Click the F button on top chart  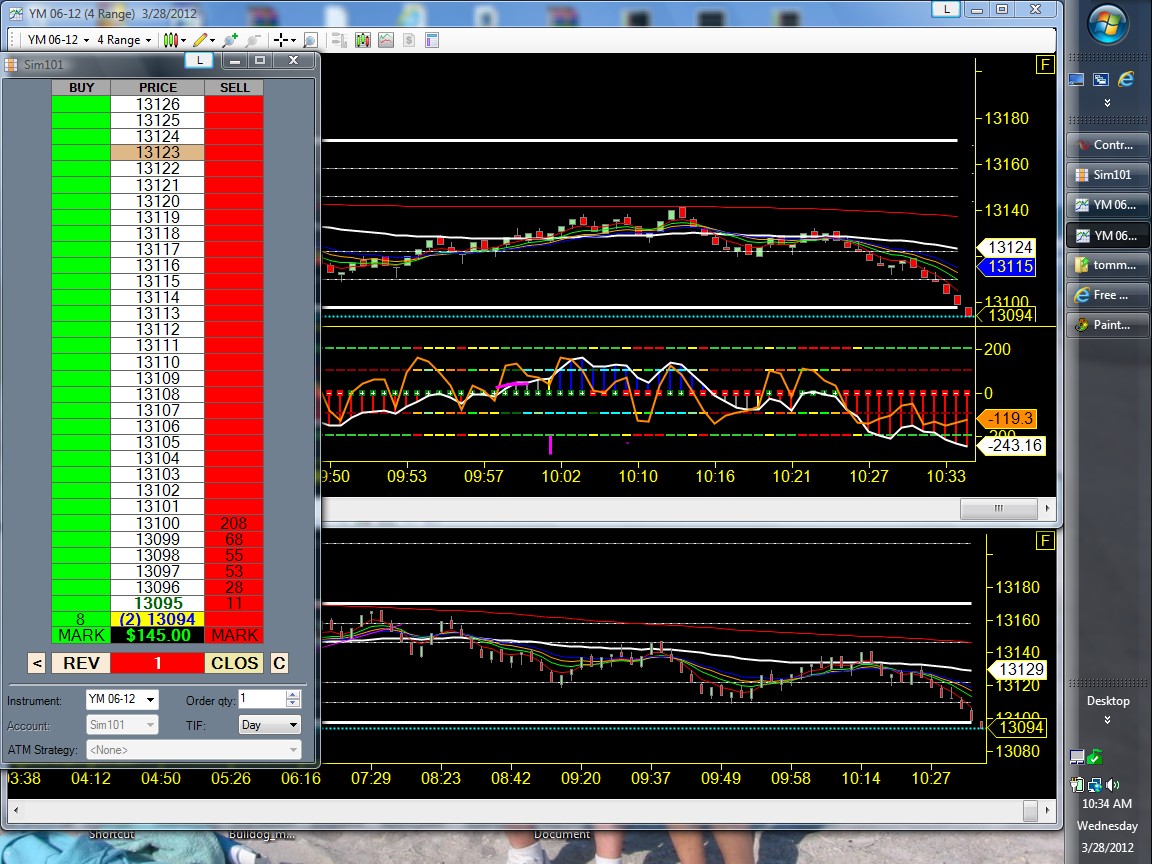click(1045, 65)
